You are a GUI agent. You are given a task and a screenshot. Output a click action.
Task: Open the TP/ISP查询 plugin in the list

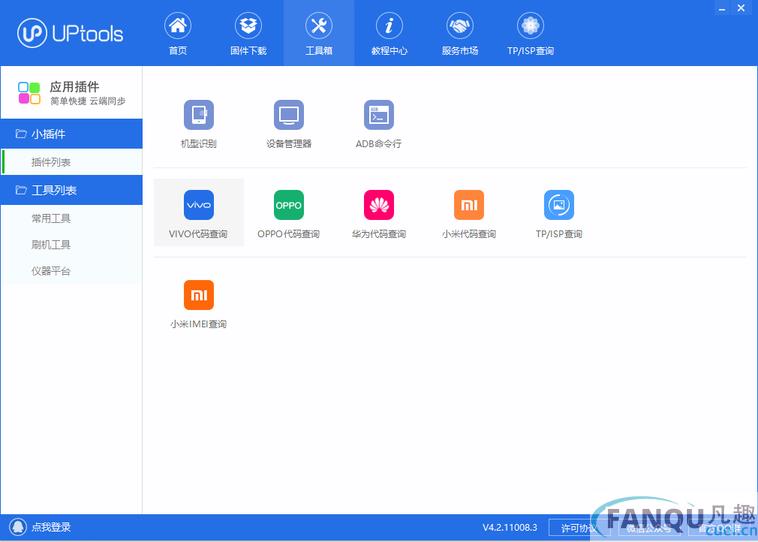(558, 213)
